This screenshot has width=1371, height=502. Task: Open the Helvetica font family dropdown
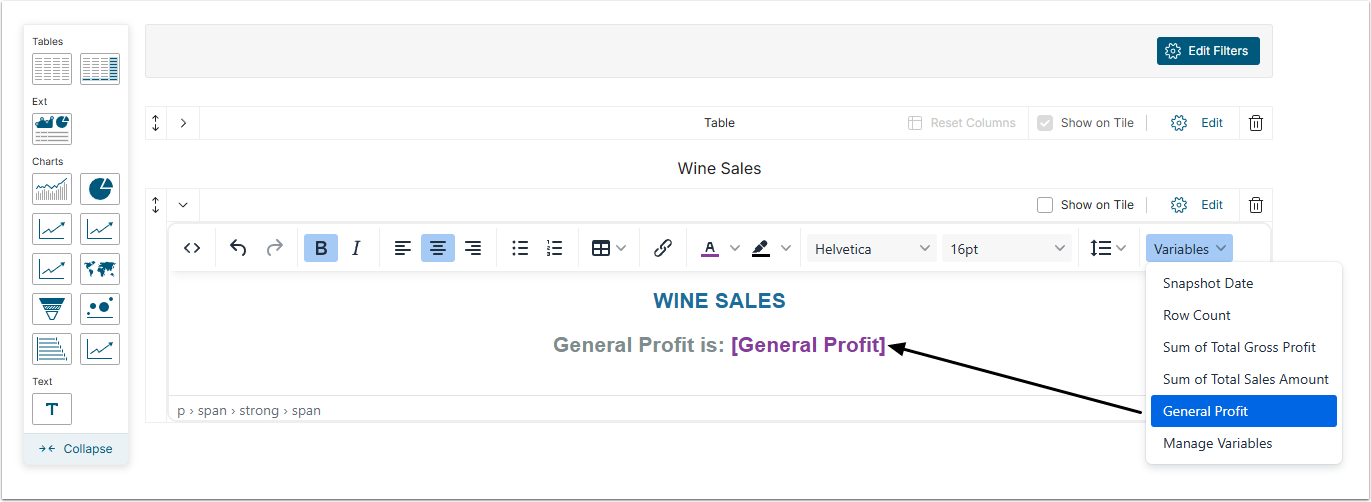(871, 249)
